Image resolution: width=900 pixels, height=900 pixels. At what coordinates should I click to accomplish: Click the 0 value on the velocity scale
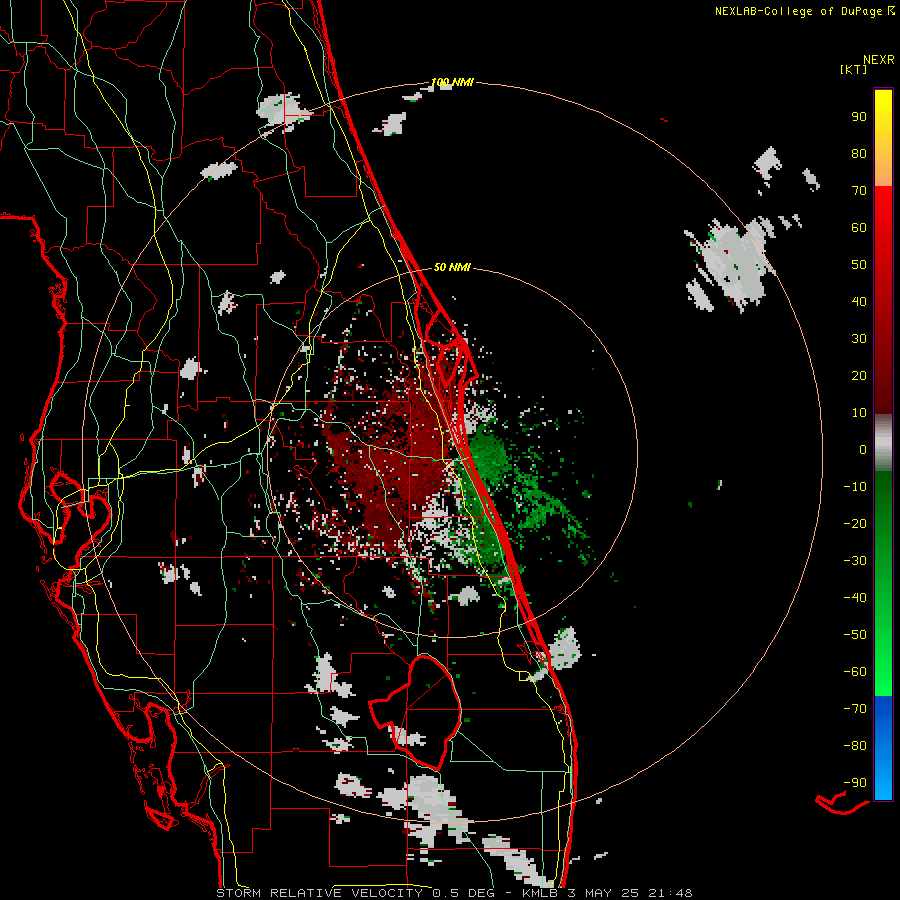click(x=863, y=449)
